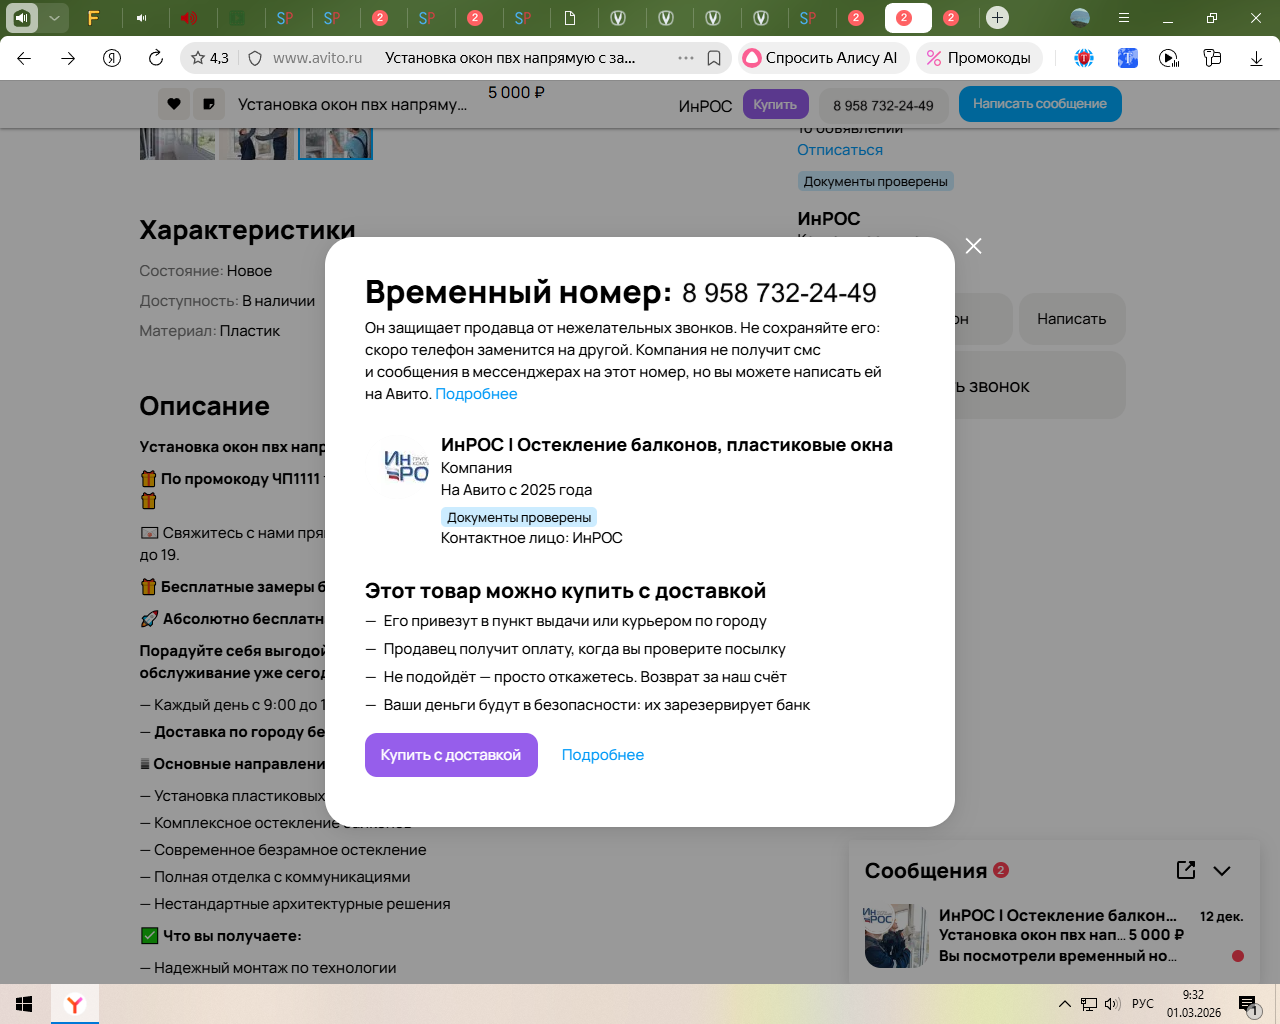Open the 'Промокоды' promo codes button
Screen dimensions: 1280x1024
(x=980, y=58)
